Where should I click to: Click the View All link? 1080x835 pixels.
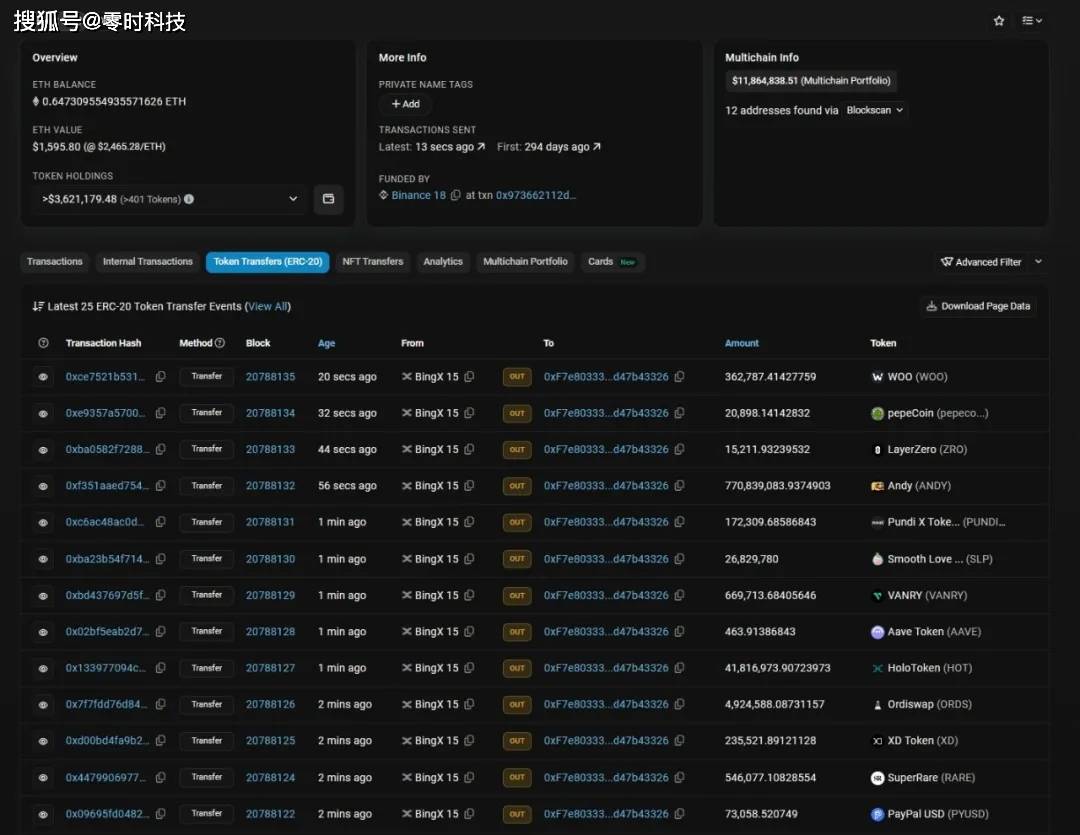pyautogui.click(x=267, y=306)
